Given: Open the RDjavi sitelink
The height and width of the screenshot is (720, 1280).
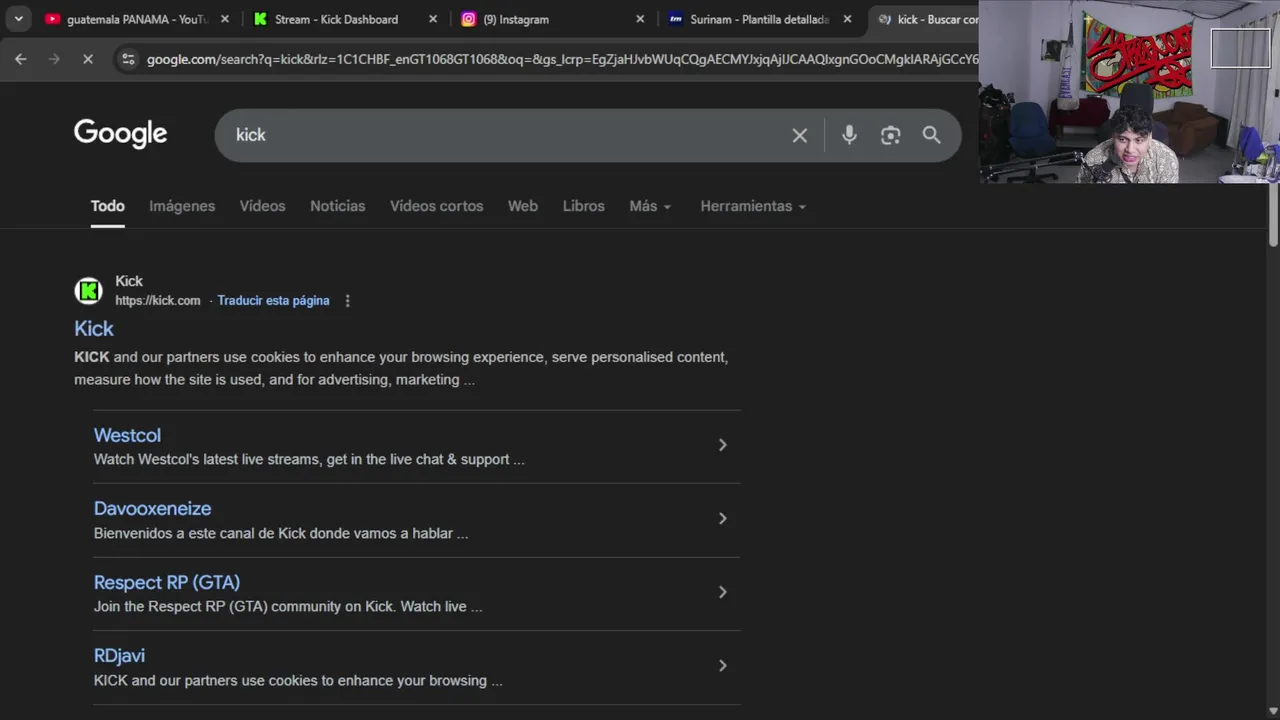Looking at the screenshot, I should click(119, 655).
